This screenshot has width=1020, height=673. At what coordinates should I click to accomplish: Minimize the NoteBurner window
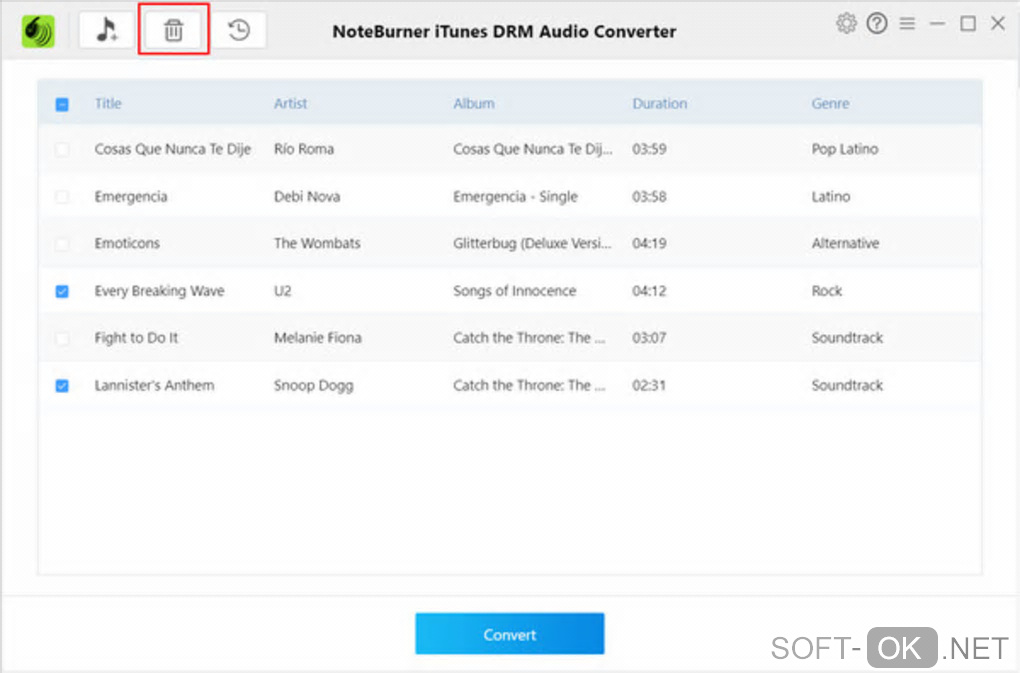tap(937, 23)
